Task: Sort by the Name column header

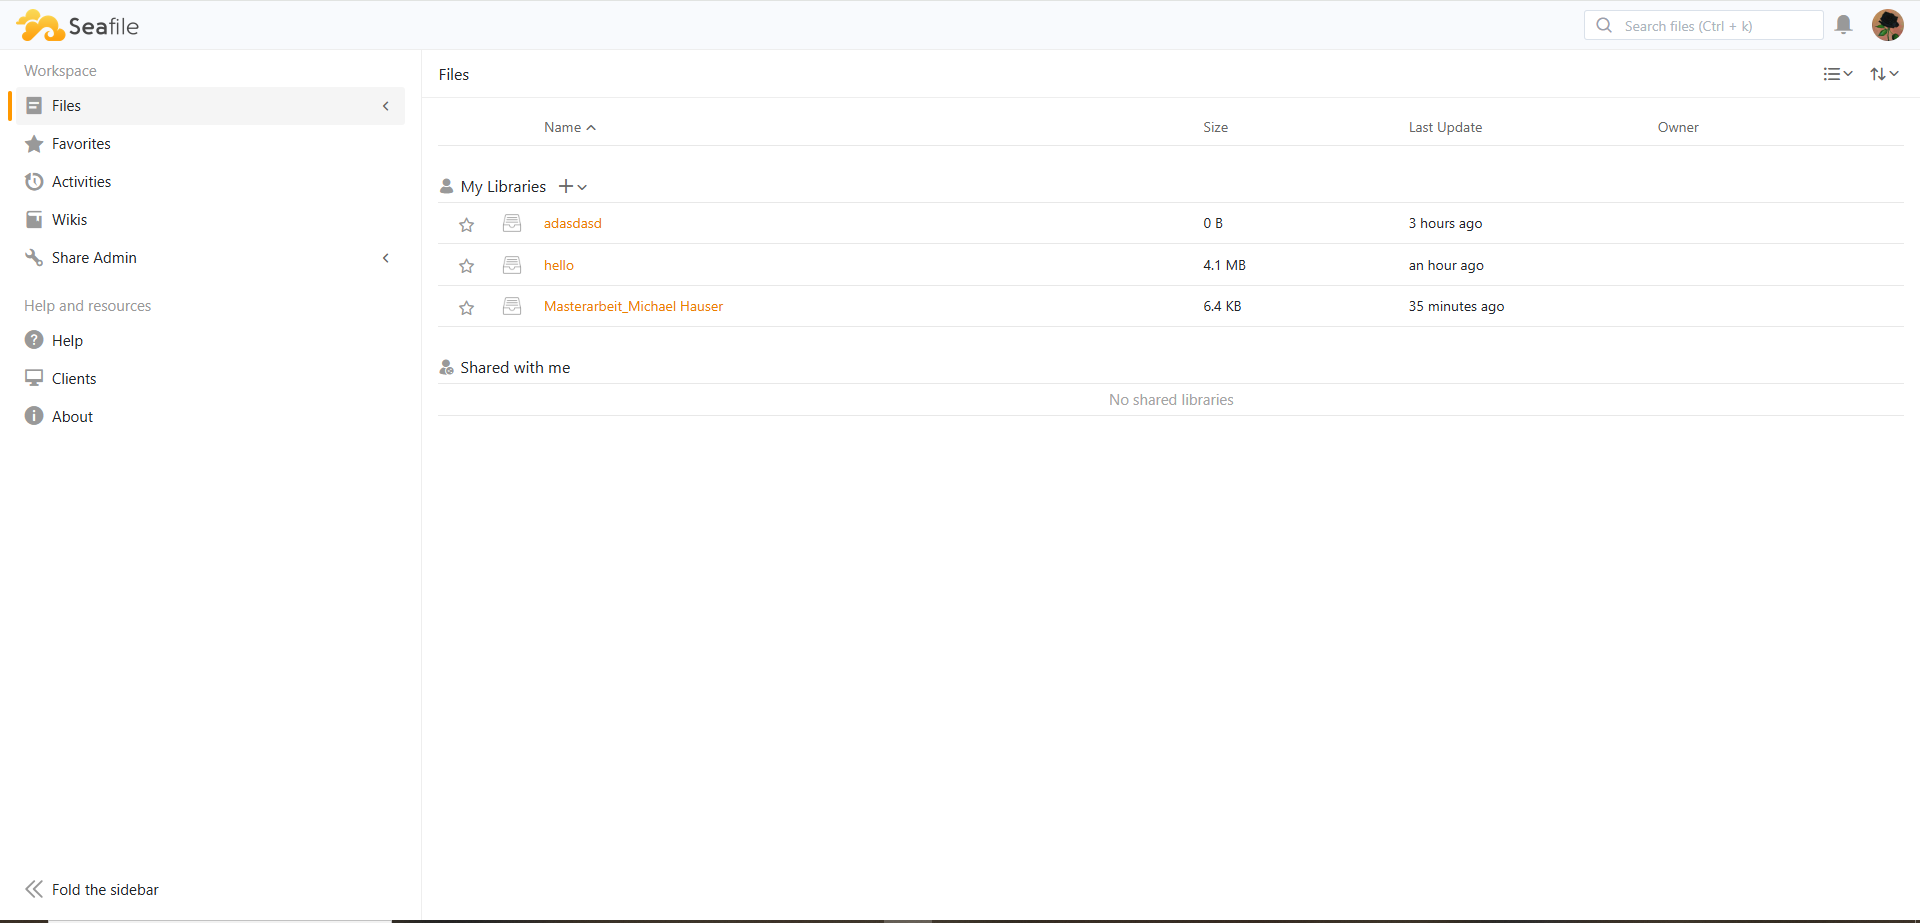Action: click(x=569, y=128)
